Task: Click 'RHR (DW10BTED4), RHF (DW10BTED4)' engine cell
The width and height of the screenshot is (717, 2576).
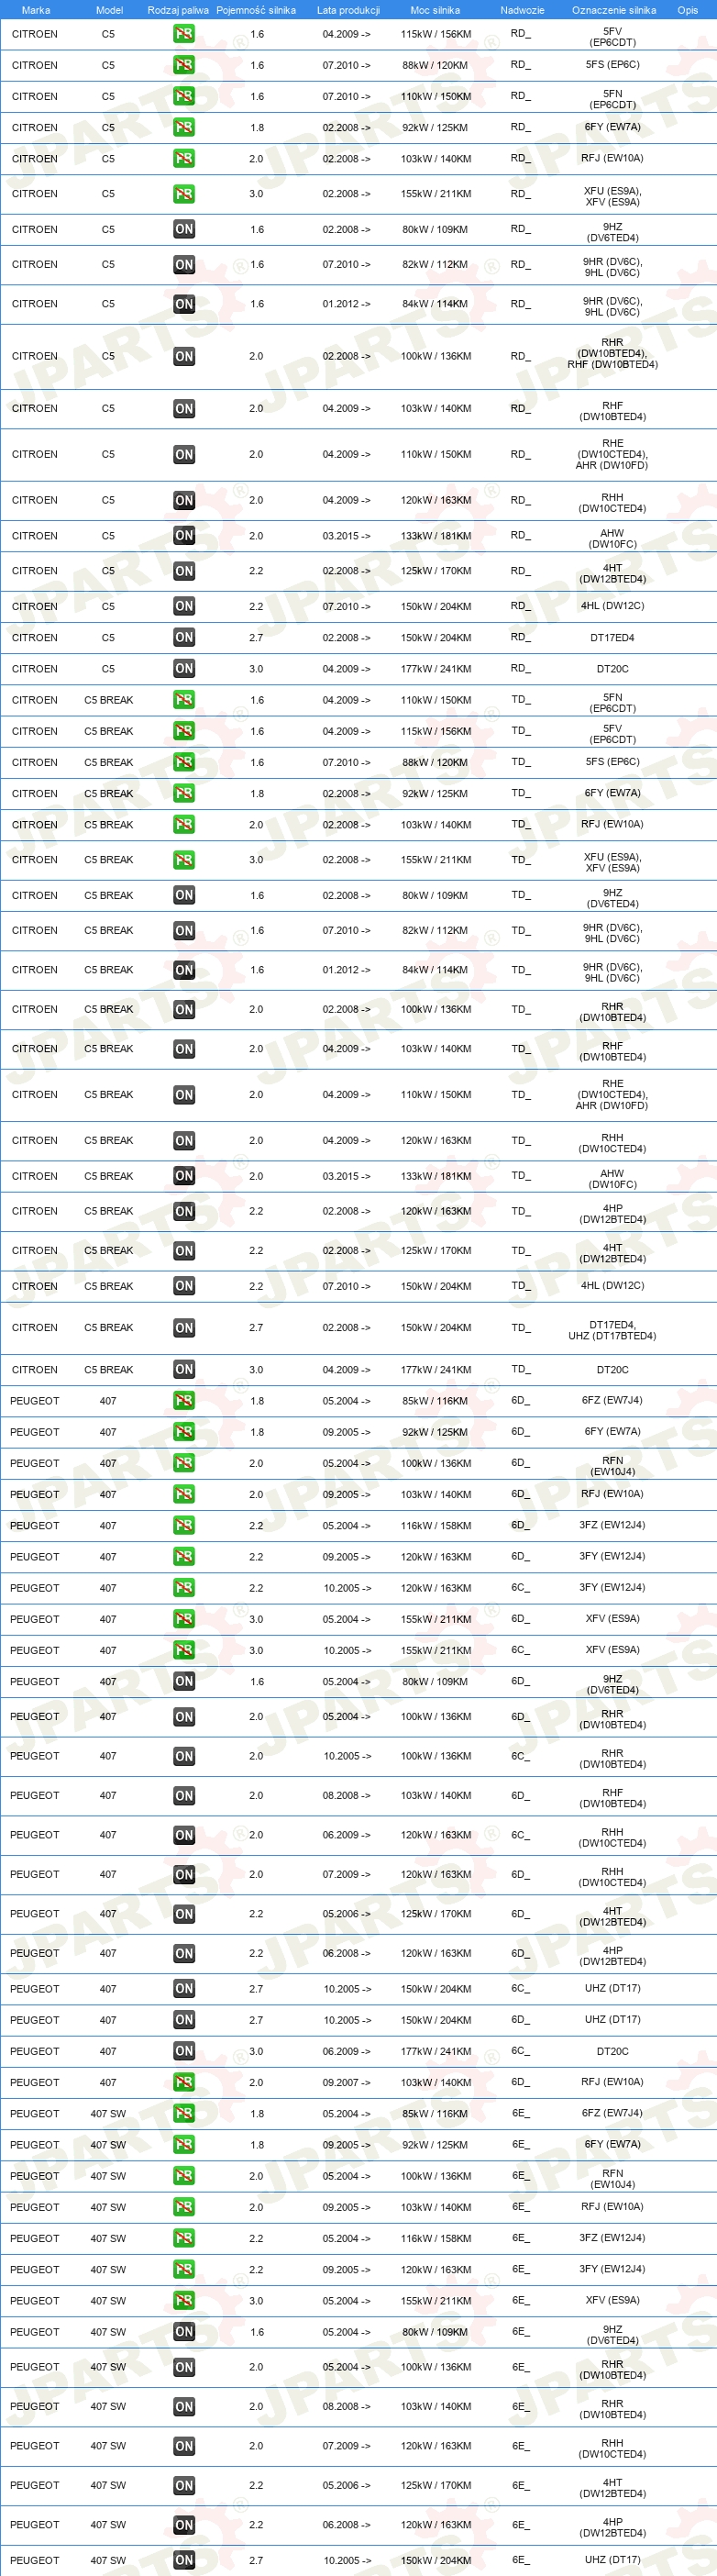Action: tap(612, 353)
